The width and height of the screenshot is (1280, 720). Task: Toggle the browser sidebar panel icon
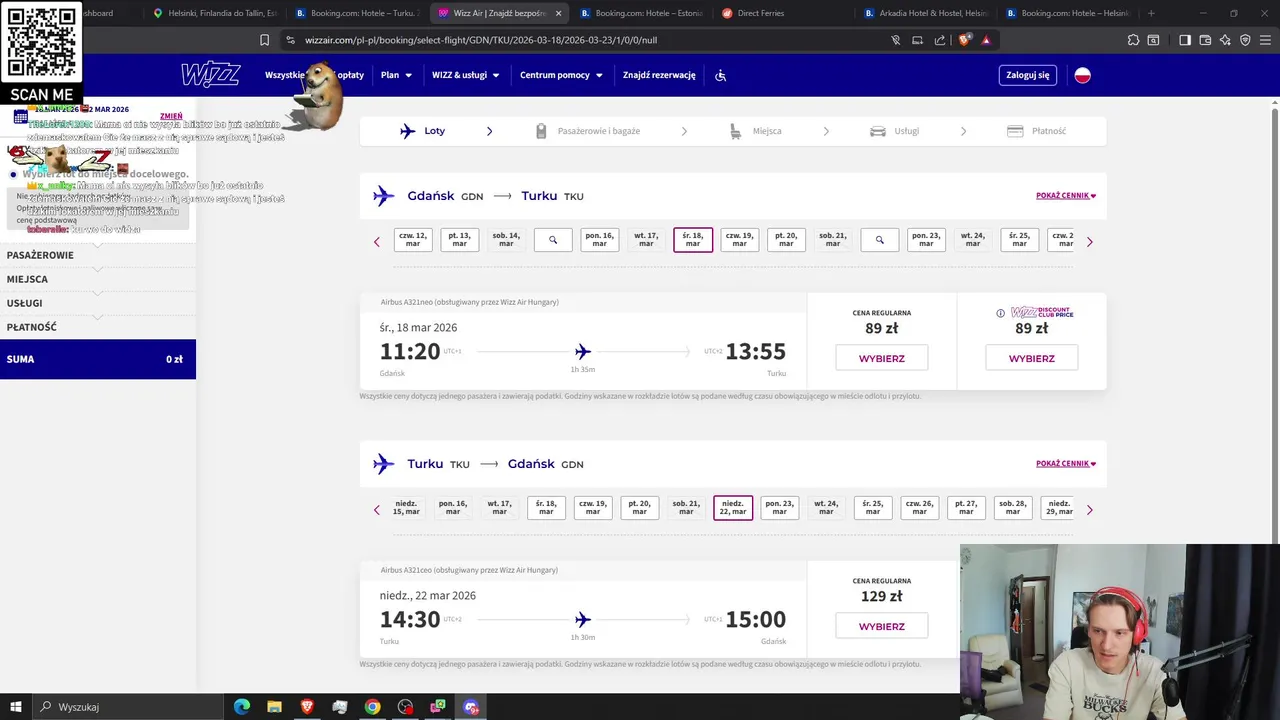[x=1185, y=40]
